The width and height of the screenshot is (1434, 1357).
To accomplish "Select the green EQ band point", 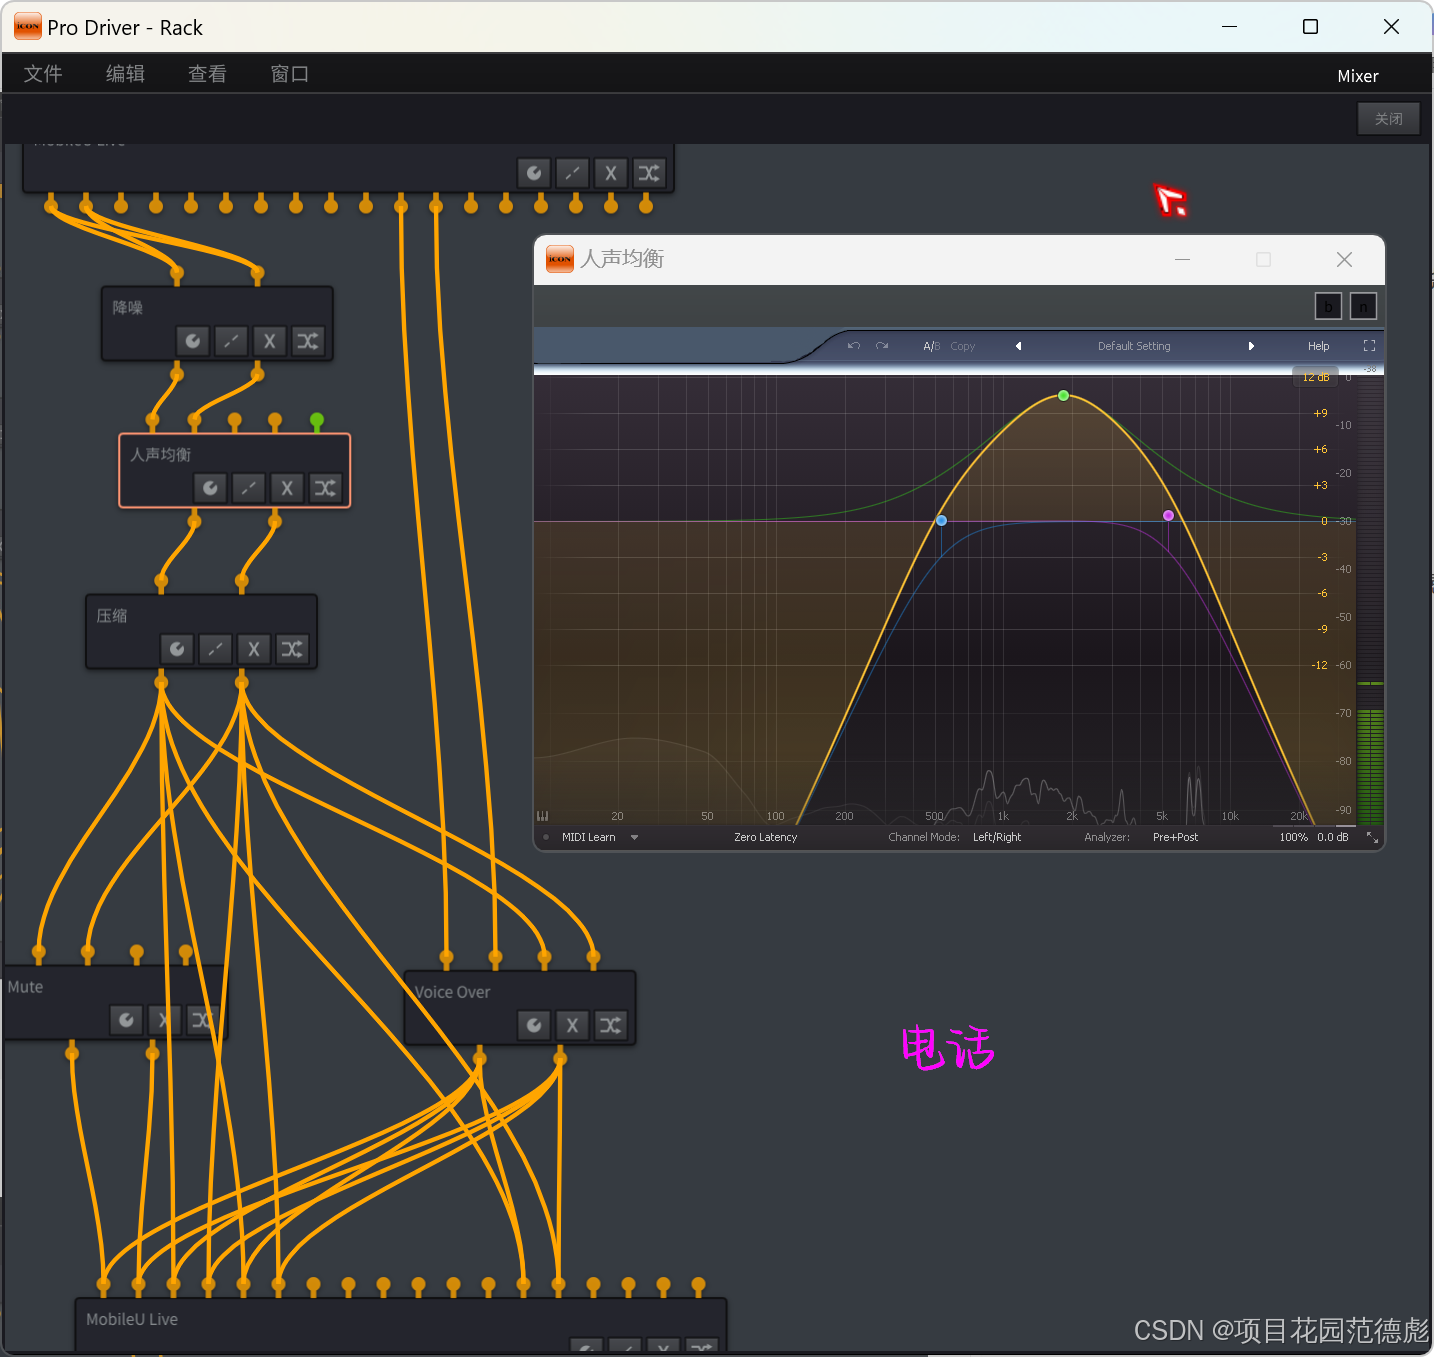I will 1063,396.
